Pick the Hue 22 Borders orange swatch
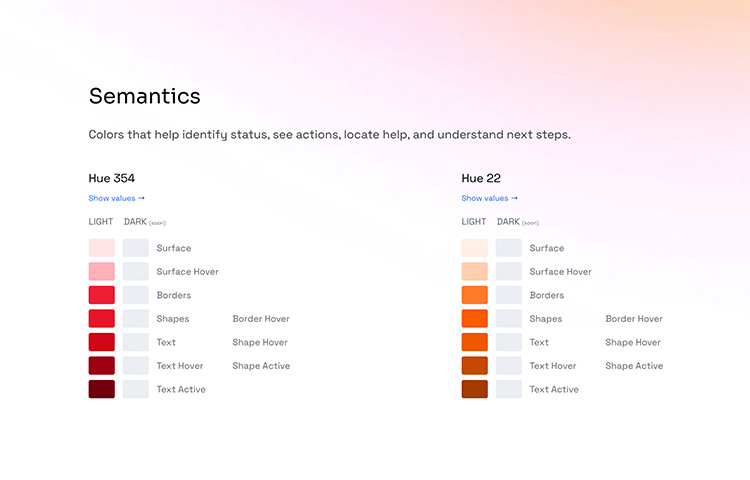Screen dimensions: 750x480 point(474,295)
